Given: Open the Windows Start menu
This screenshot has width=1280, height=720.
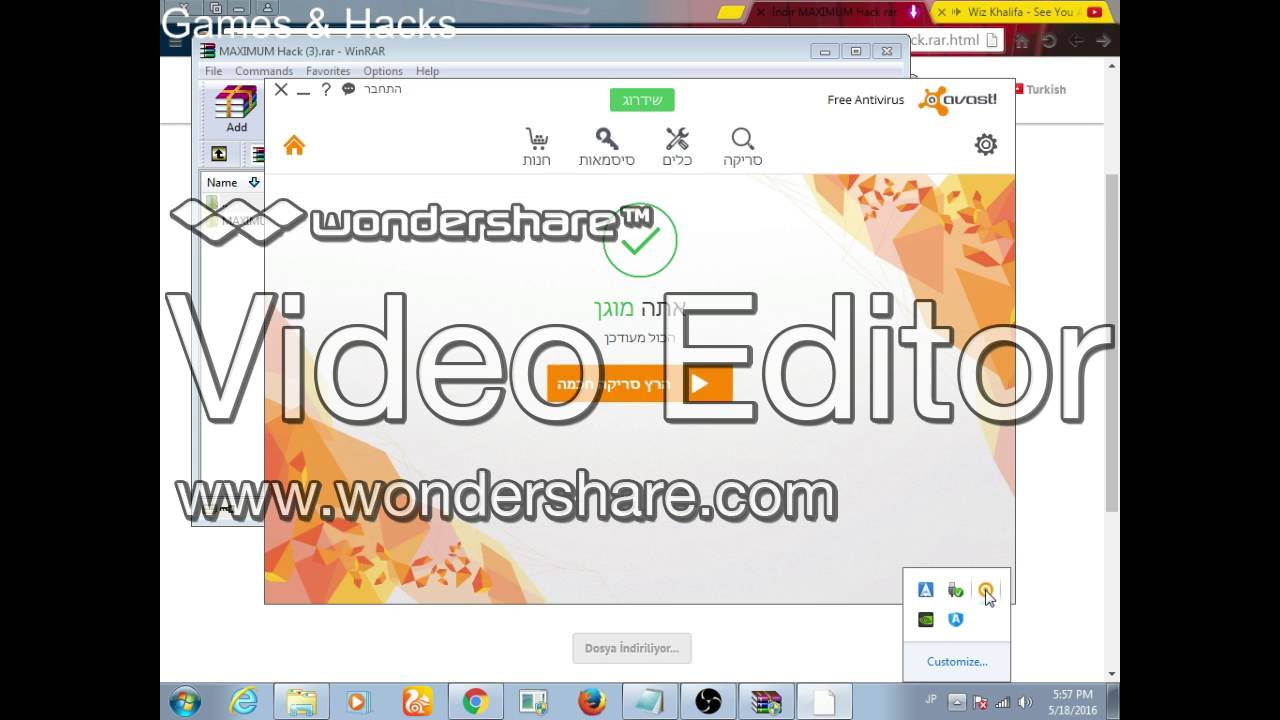Looking at the screenshot, I should click(185, 702).
